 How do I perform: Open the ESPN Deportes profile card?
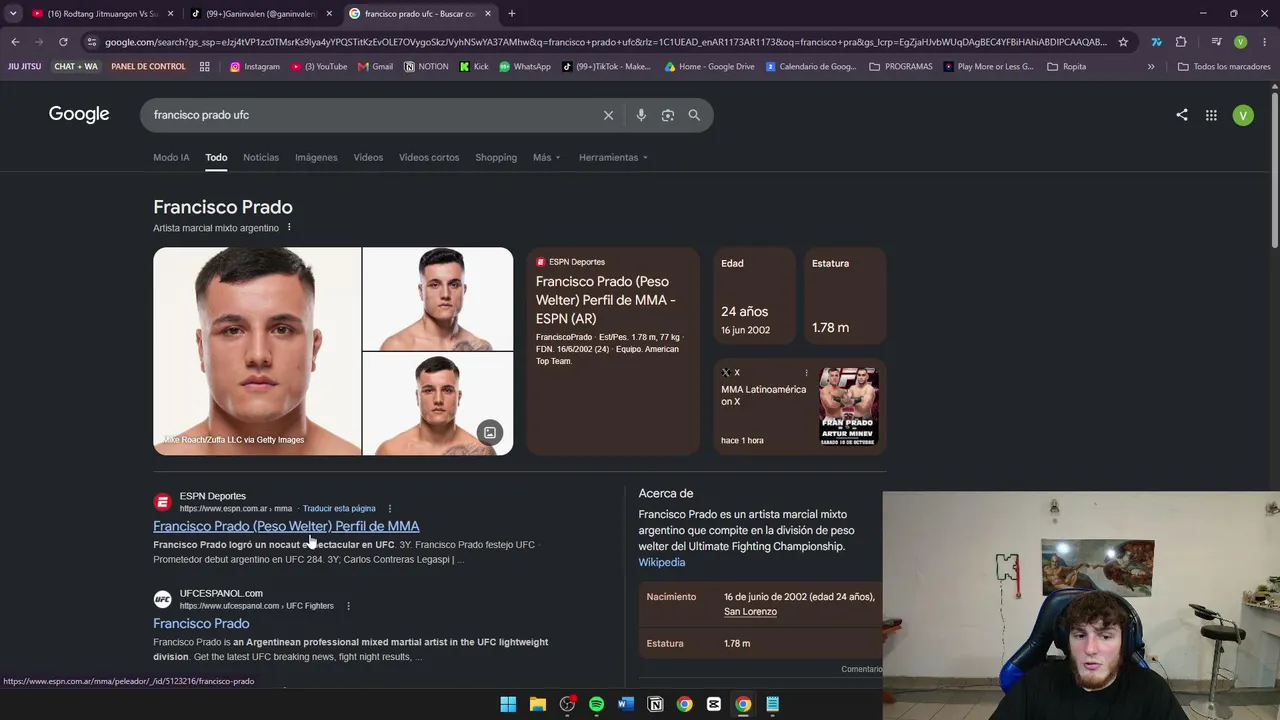(x=613, y=351)
